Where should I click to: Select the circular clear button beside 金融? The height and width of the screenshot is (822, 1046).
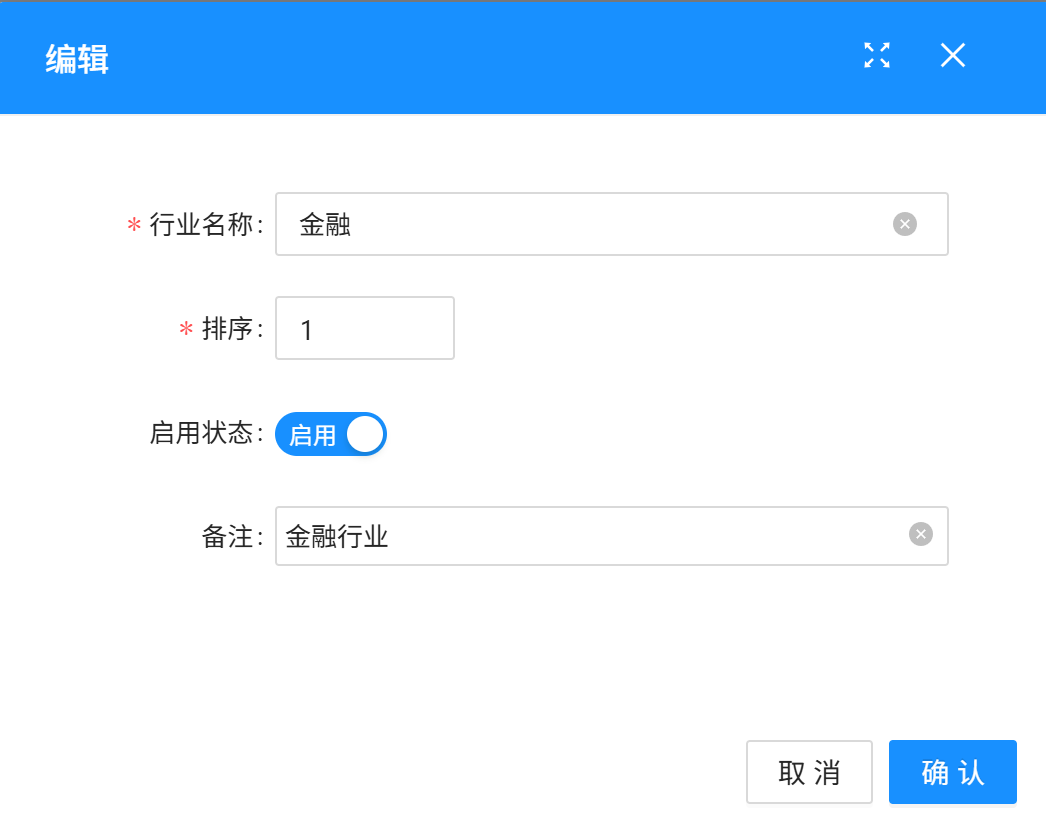click(x=905, y=224)
